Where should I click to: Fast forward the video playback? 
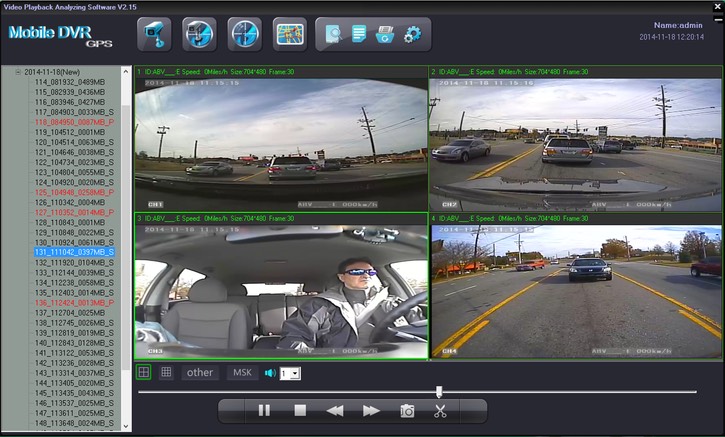(371, 411)
